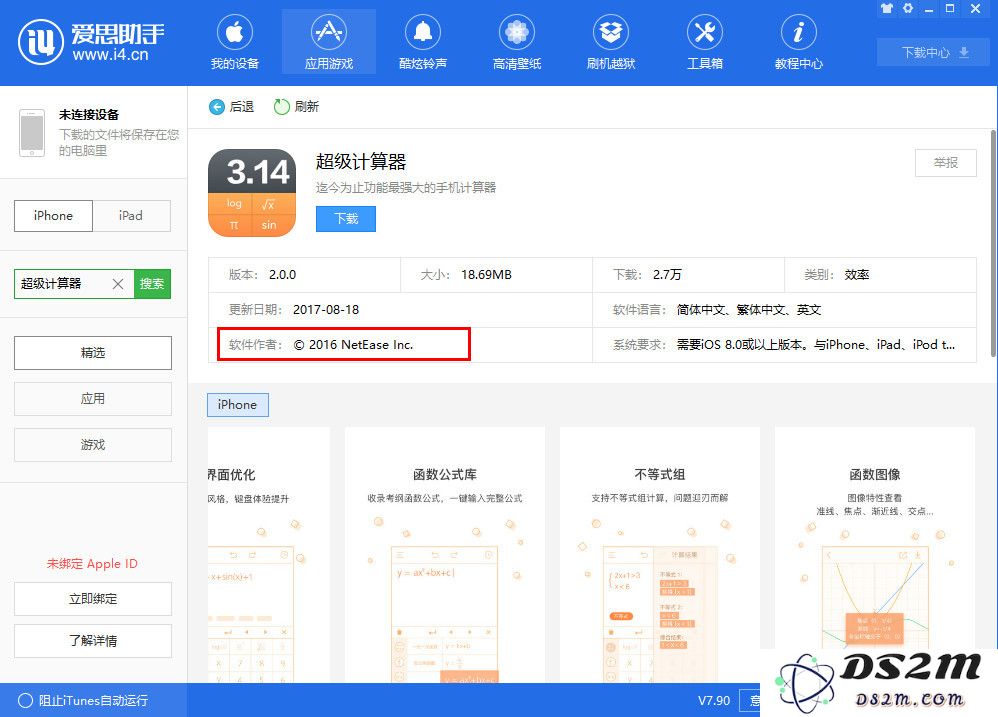Click the blue 下载 download button

coord(346,219)
